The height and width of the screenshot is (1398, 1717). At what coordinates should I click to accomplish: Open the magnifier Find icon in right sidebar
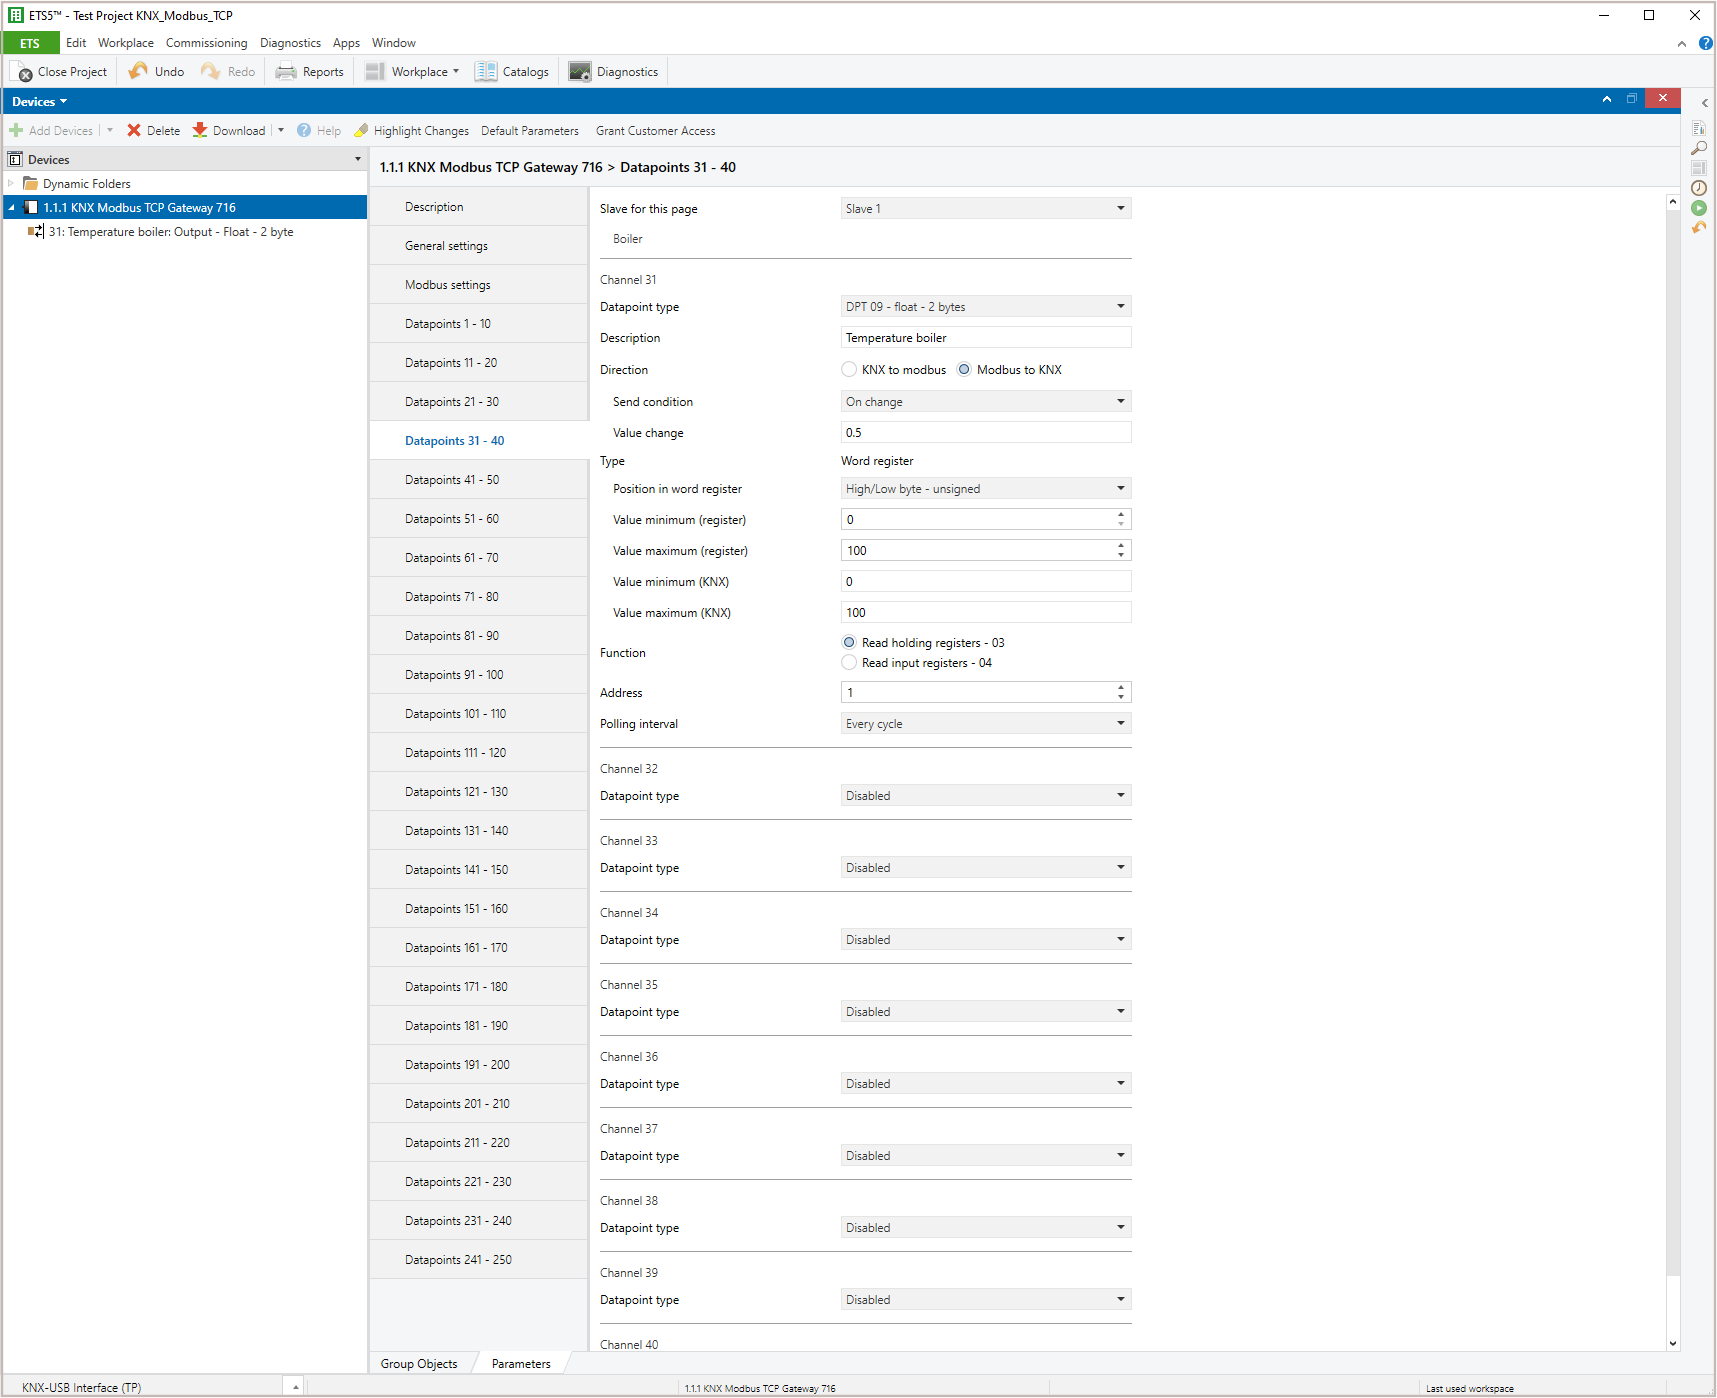(x=1698, y=148)
